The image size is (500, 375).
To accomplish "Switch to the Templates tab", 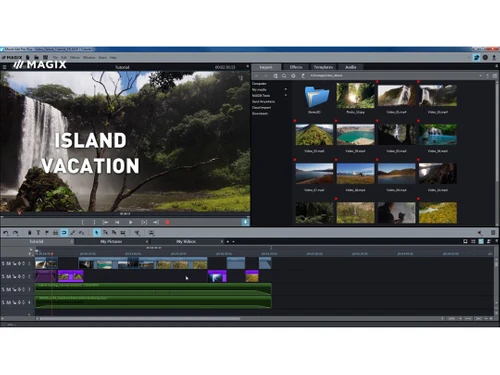I will pos(323,67).
